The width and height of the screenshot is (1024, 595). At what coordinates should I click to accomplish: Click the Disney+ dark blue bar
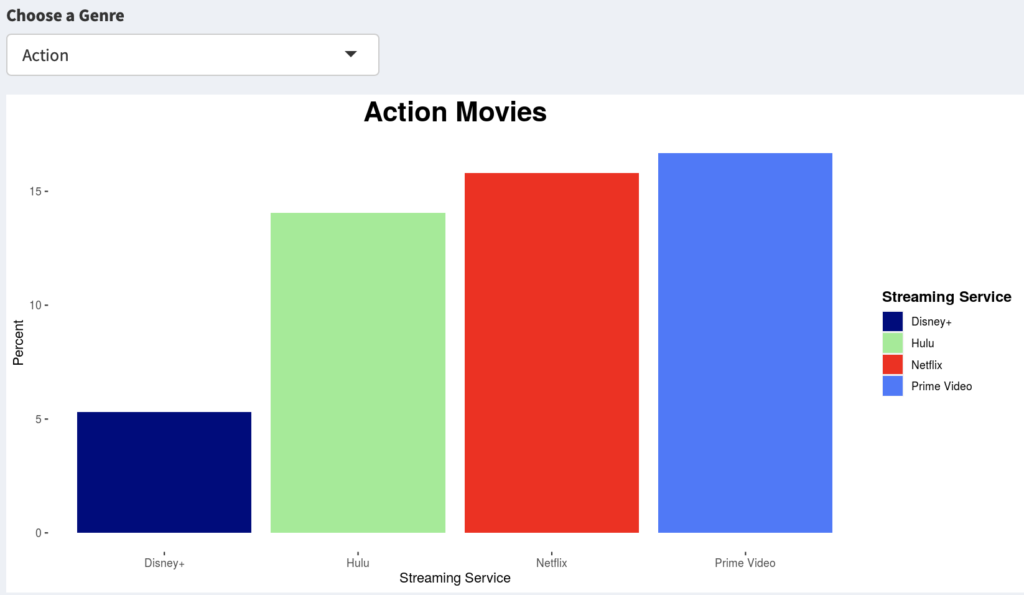point(164,472)
